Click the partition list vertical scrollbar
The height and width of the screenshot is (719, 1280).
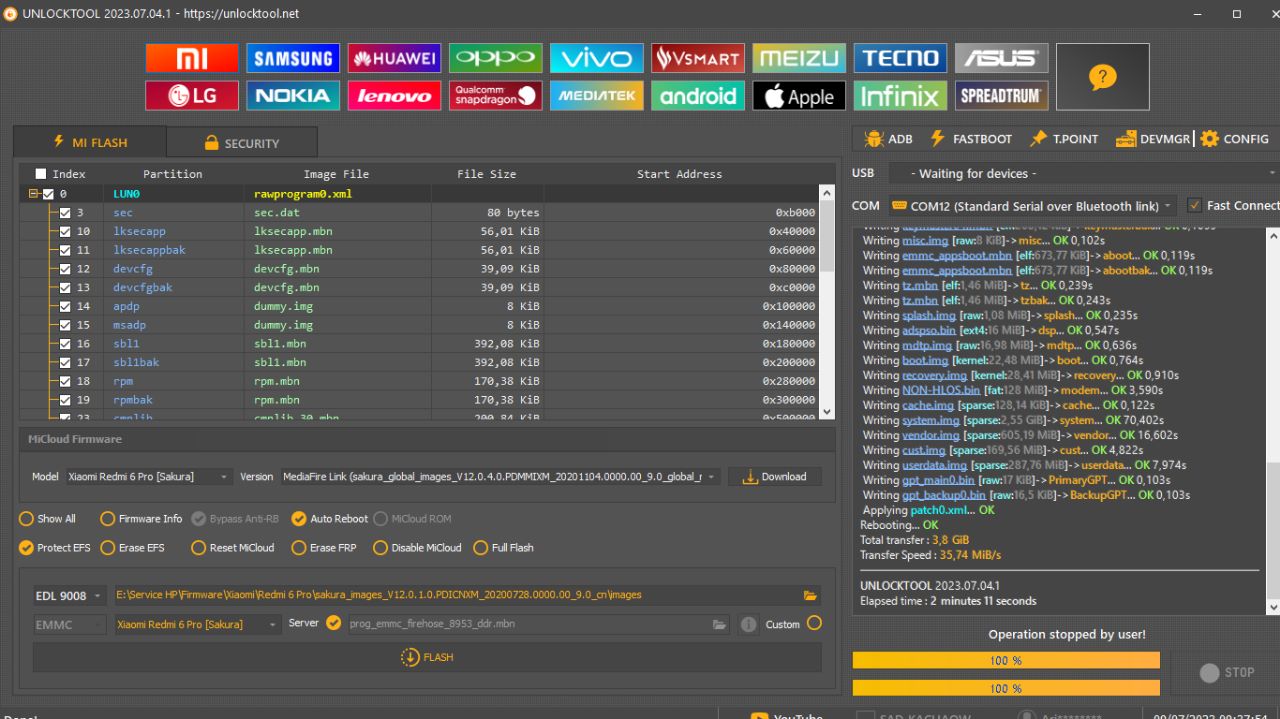pos(826,302)
